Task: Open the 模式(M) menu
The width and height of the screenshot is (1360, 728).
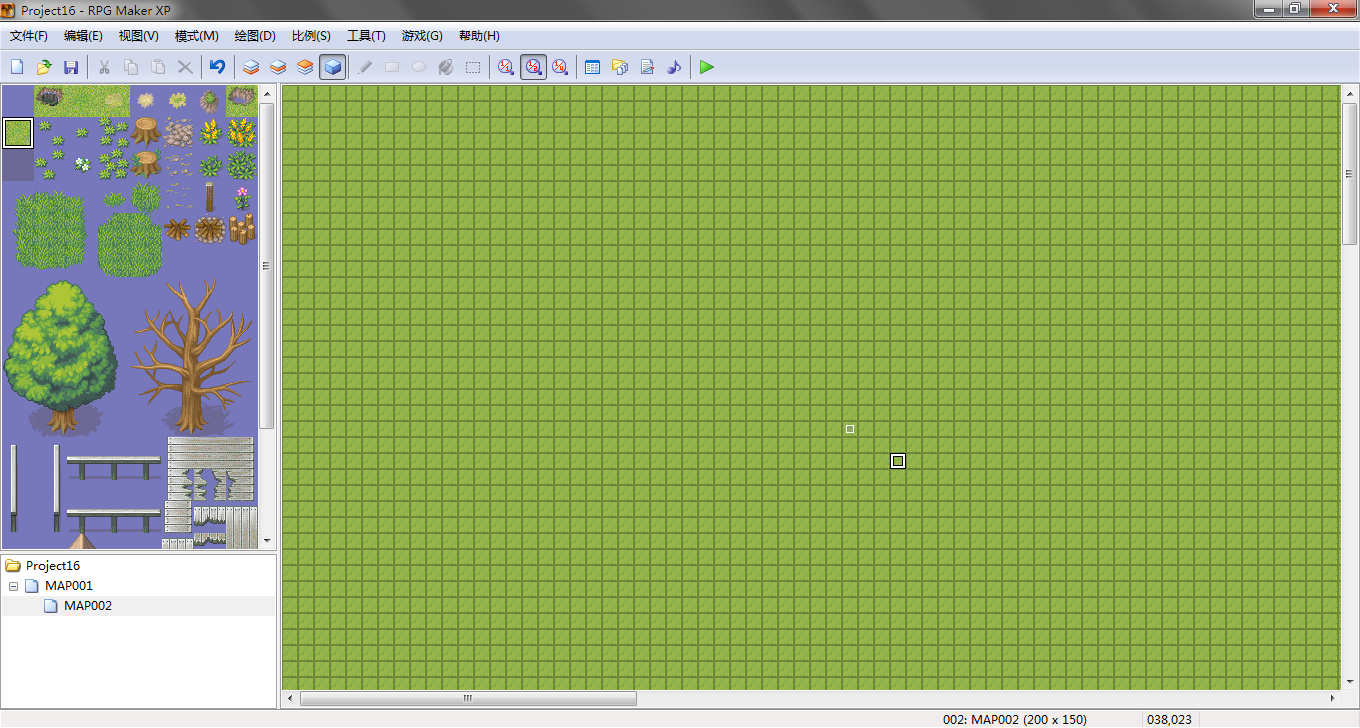Action: click(x=196, y=36)
